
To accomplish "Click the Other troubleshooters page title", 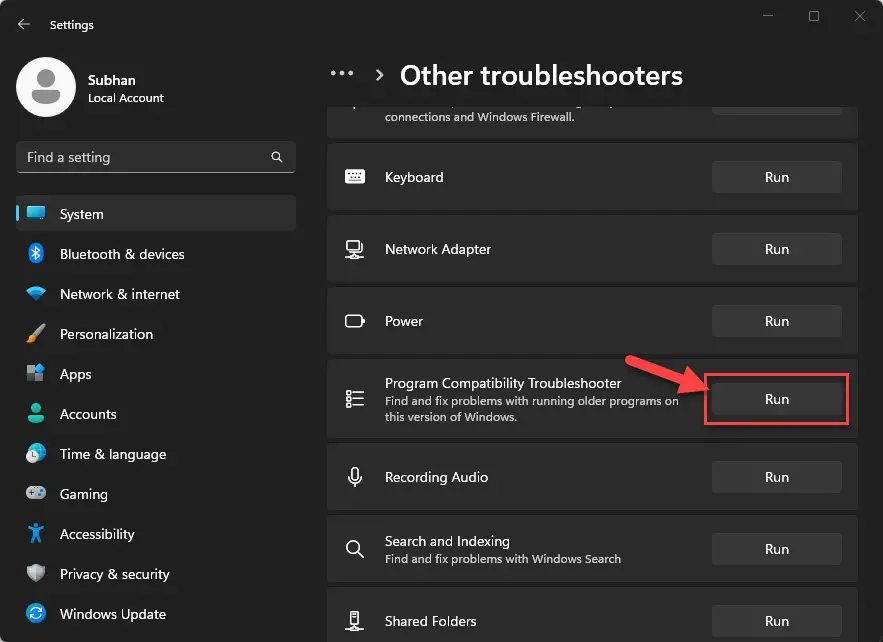I will coord(541,75).
